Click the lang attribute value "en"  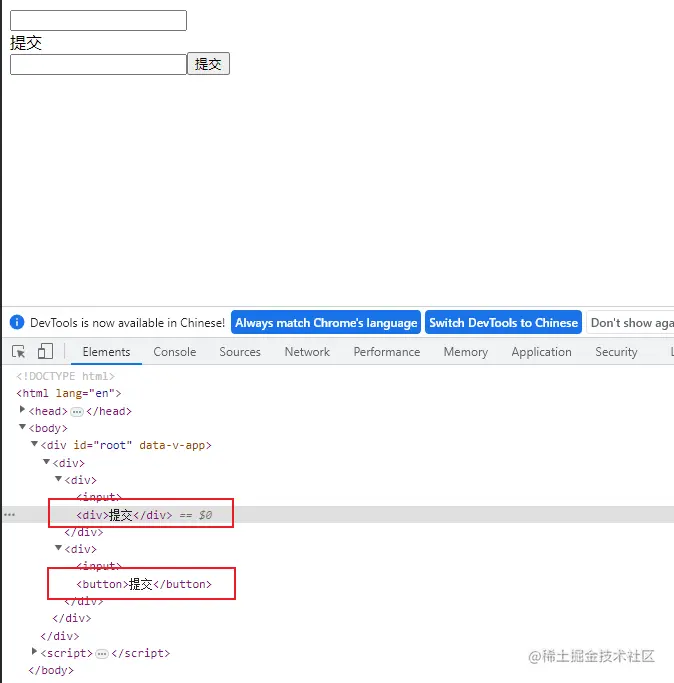pyautogui.click(x=102, y=393)
